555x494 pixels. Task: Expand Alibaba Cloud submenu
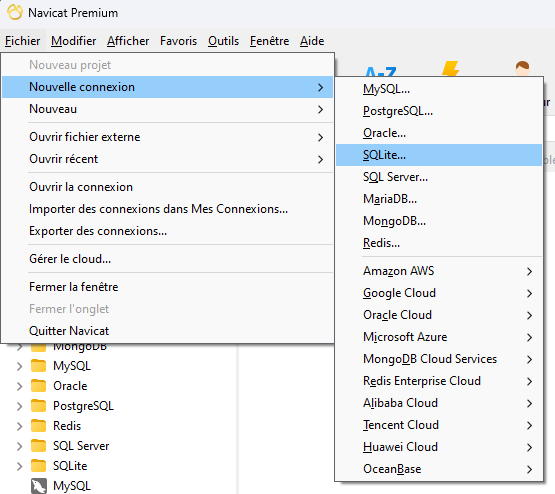[x=439, y=403]
